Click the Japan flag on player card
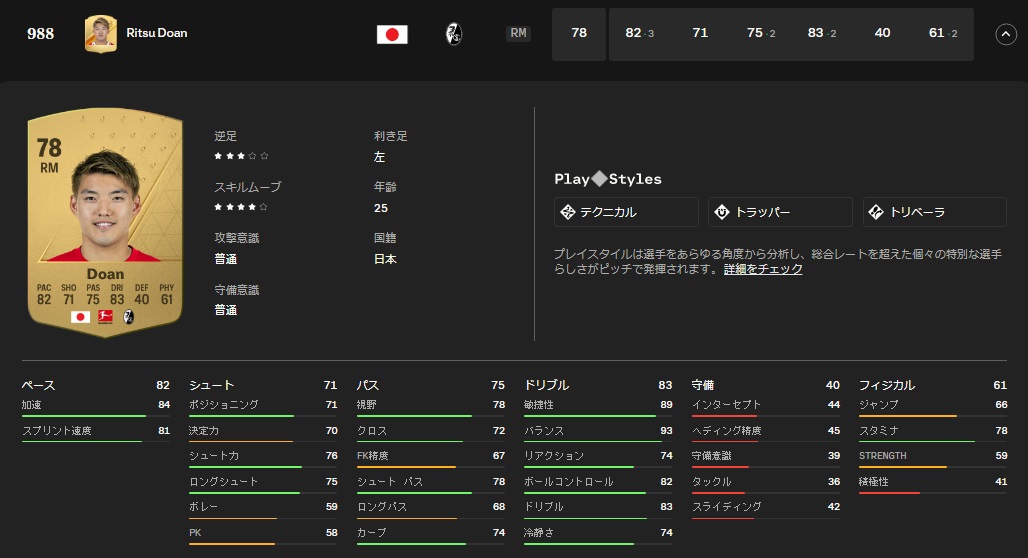Image resolution: width=1028 pixels, height=558 pixels. (x=80, y=316)
